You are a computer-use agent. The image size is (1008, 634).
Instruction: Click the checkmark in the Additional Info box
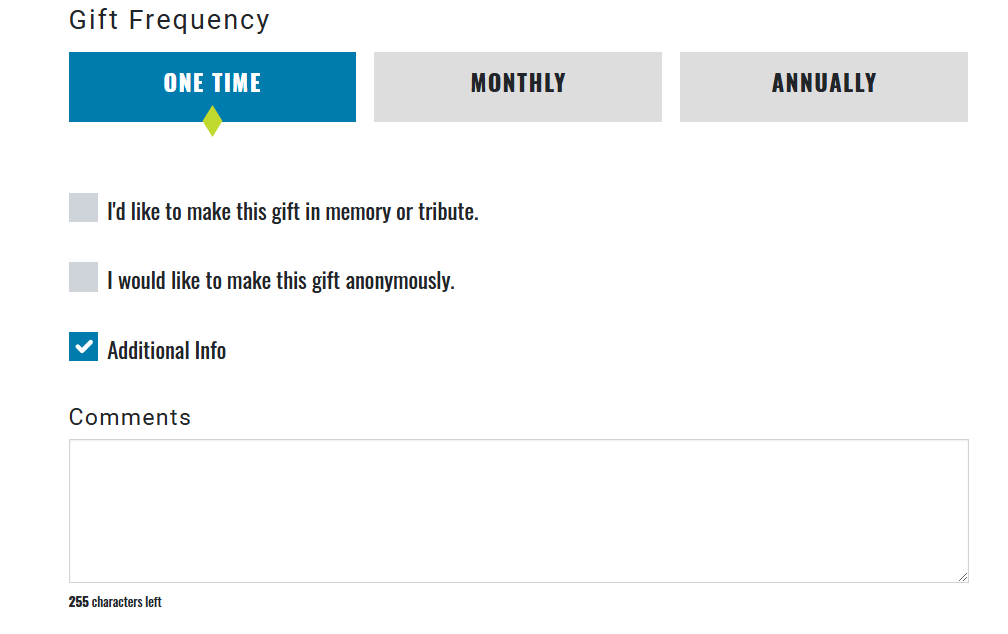[x=82, y=346]
